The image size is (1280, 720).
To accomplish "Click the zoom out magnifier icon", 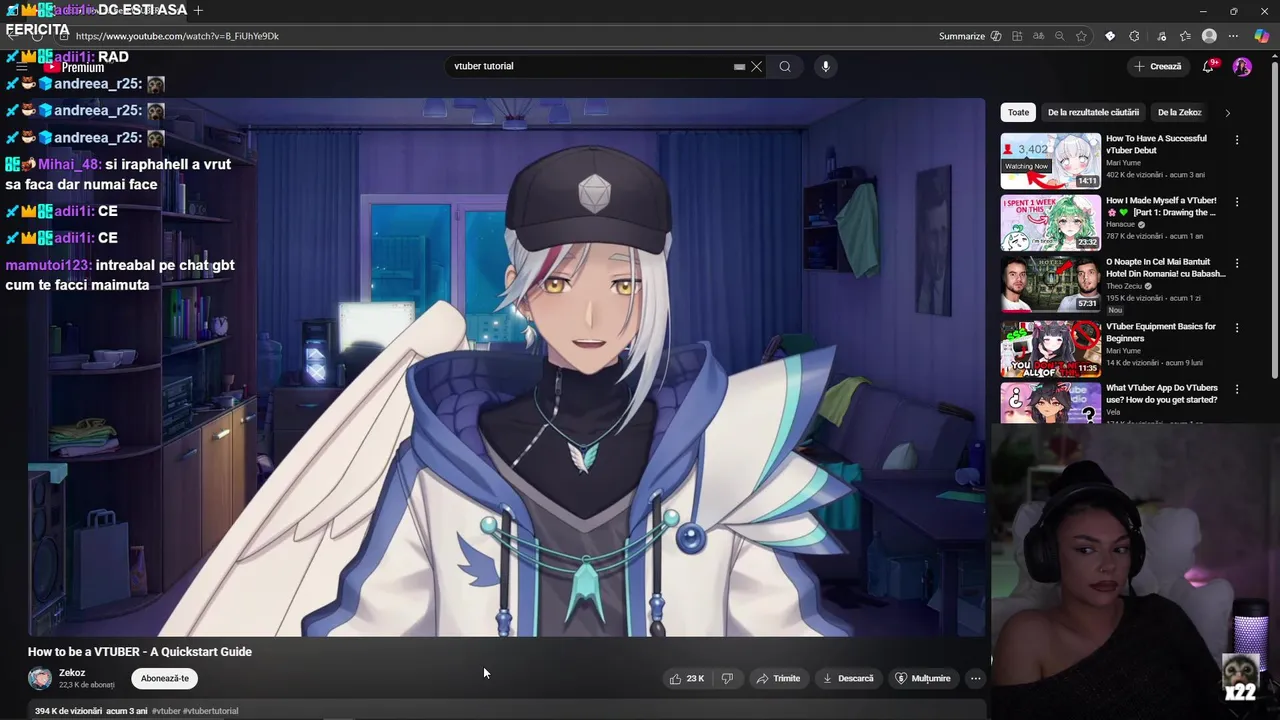I will click(x=1059, y=36).
